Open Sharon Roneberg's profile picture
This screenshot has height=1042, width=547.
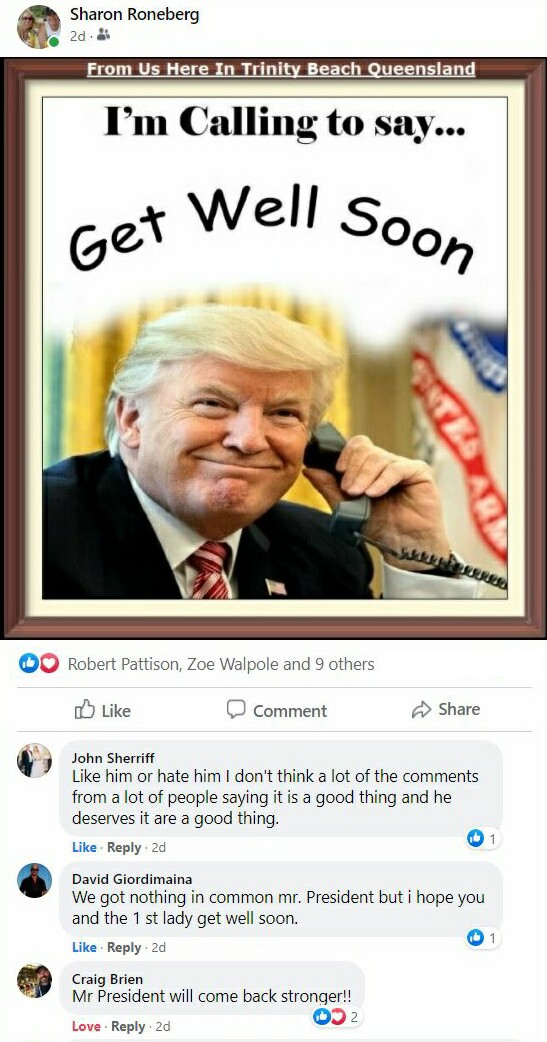point(38,27)
